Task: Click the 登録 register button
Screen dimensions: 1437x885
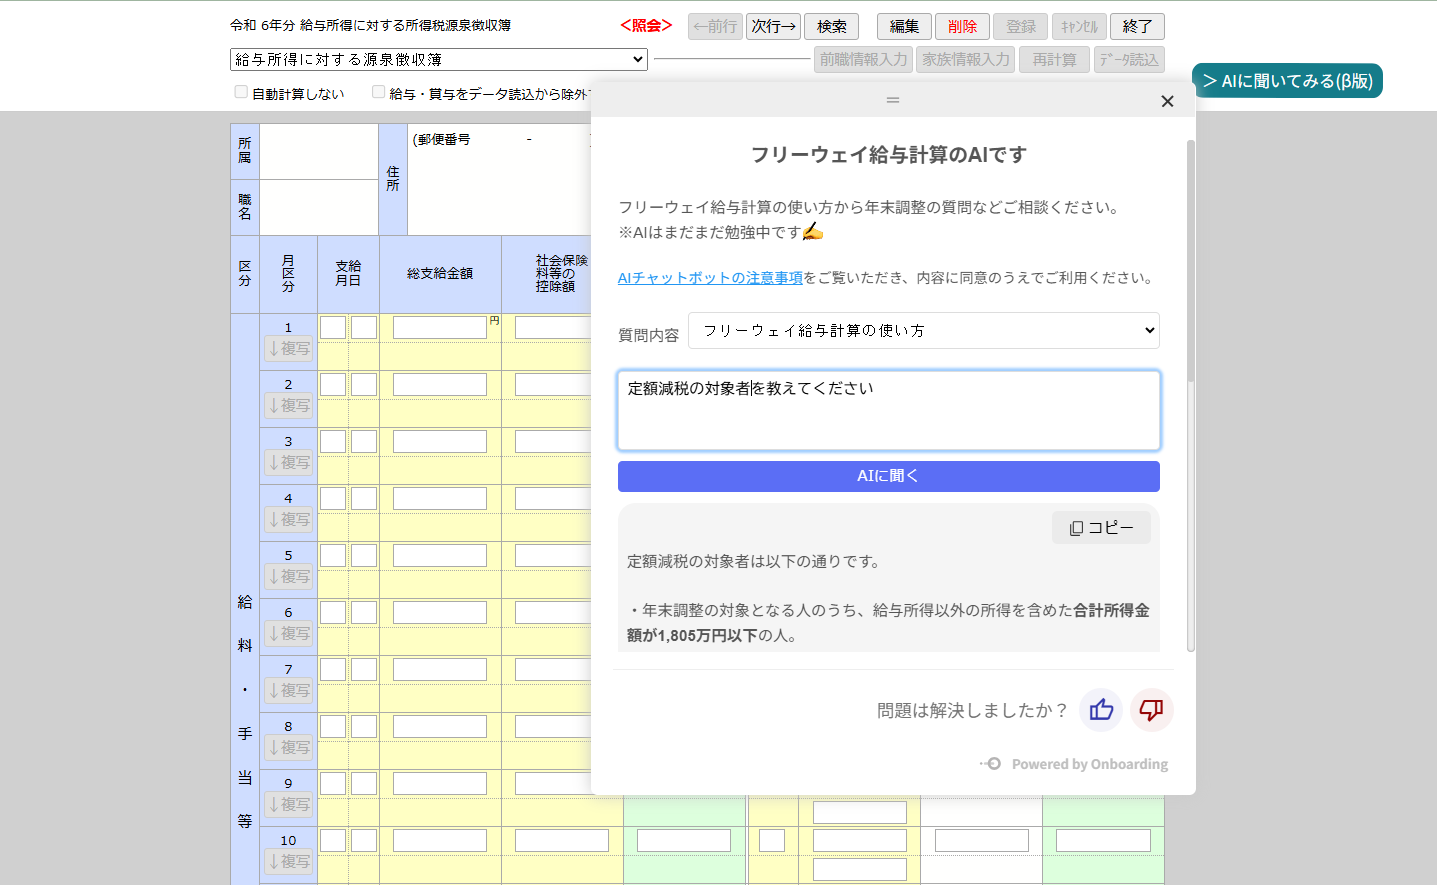Action: [1021, 27]
